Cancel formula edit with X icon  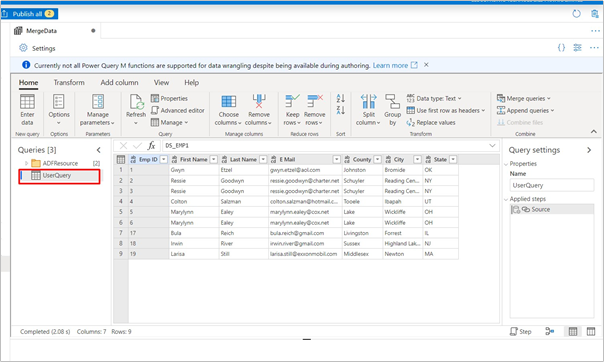(x=123, y=146)
